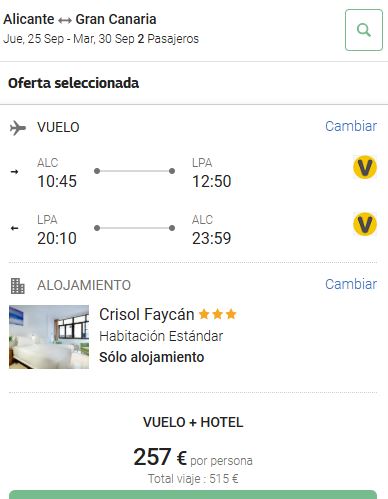Viewport: 388px width, 499px height.
Task: Click the travel dates and passengers summary
Action: pyautogui.click(x=101, y=39)
